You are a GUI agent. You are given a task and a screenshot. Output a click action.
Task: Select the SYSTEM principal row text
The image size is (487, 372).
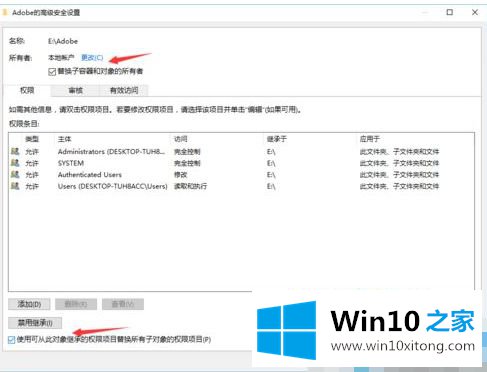pos(71,163)
